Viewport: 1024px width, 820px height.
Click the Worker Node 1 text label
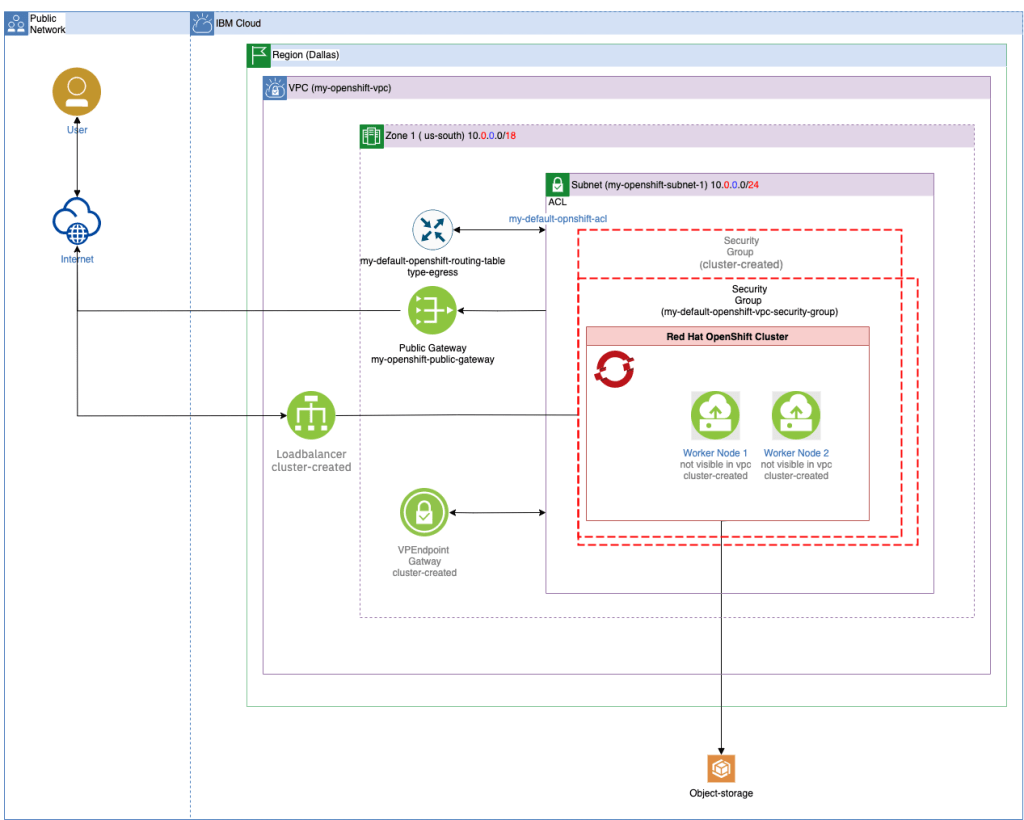(715, 453)
